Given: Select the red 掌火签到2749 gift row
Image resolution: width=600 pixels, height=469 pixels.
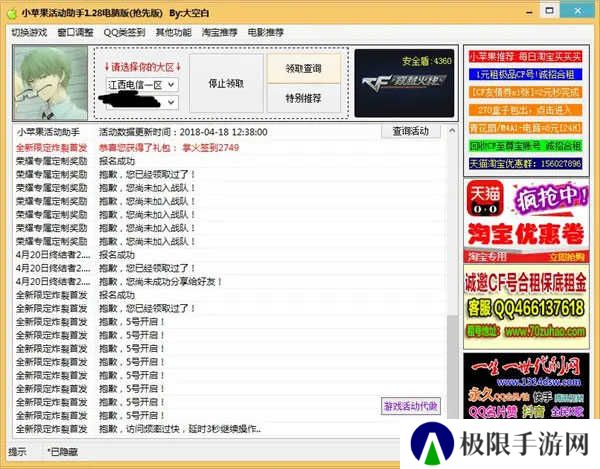Looking at the screenshot, I should pos(230,148).
